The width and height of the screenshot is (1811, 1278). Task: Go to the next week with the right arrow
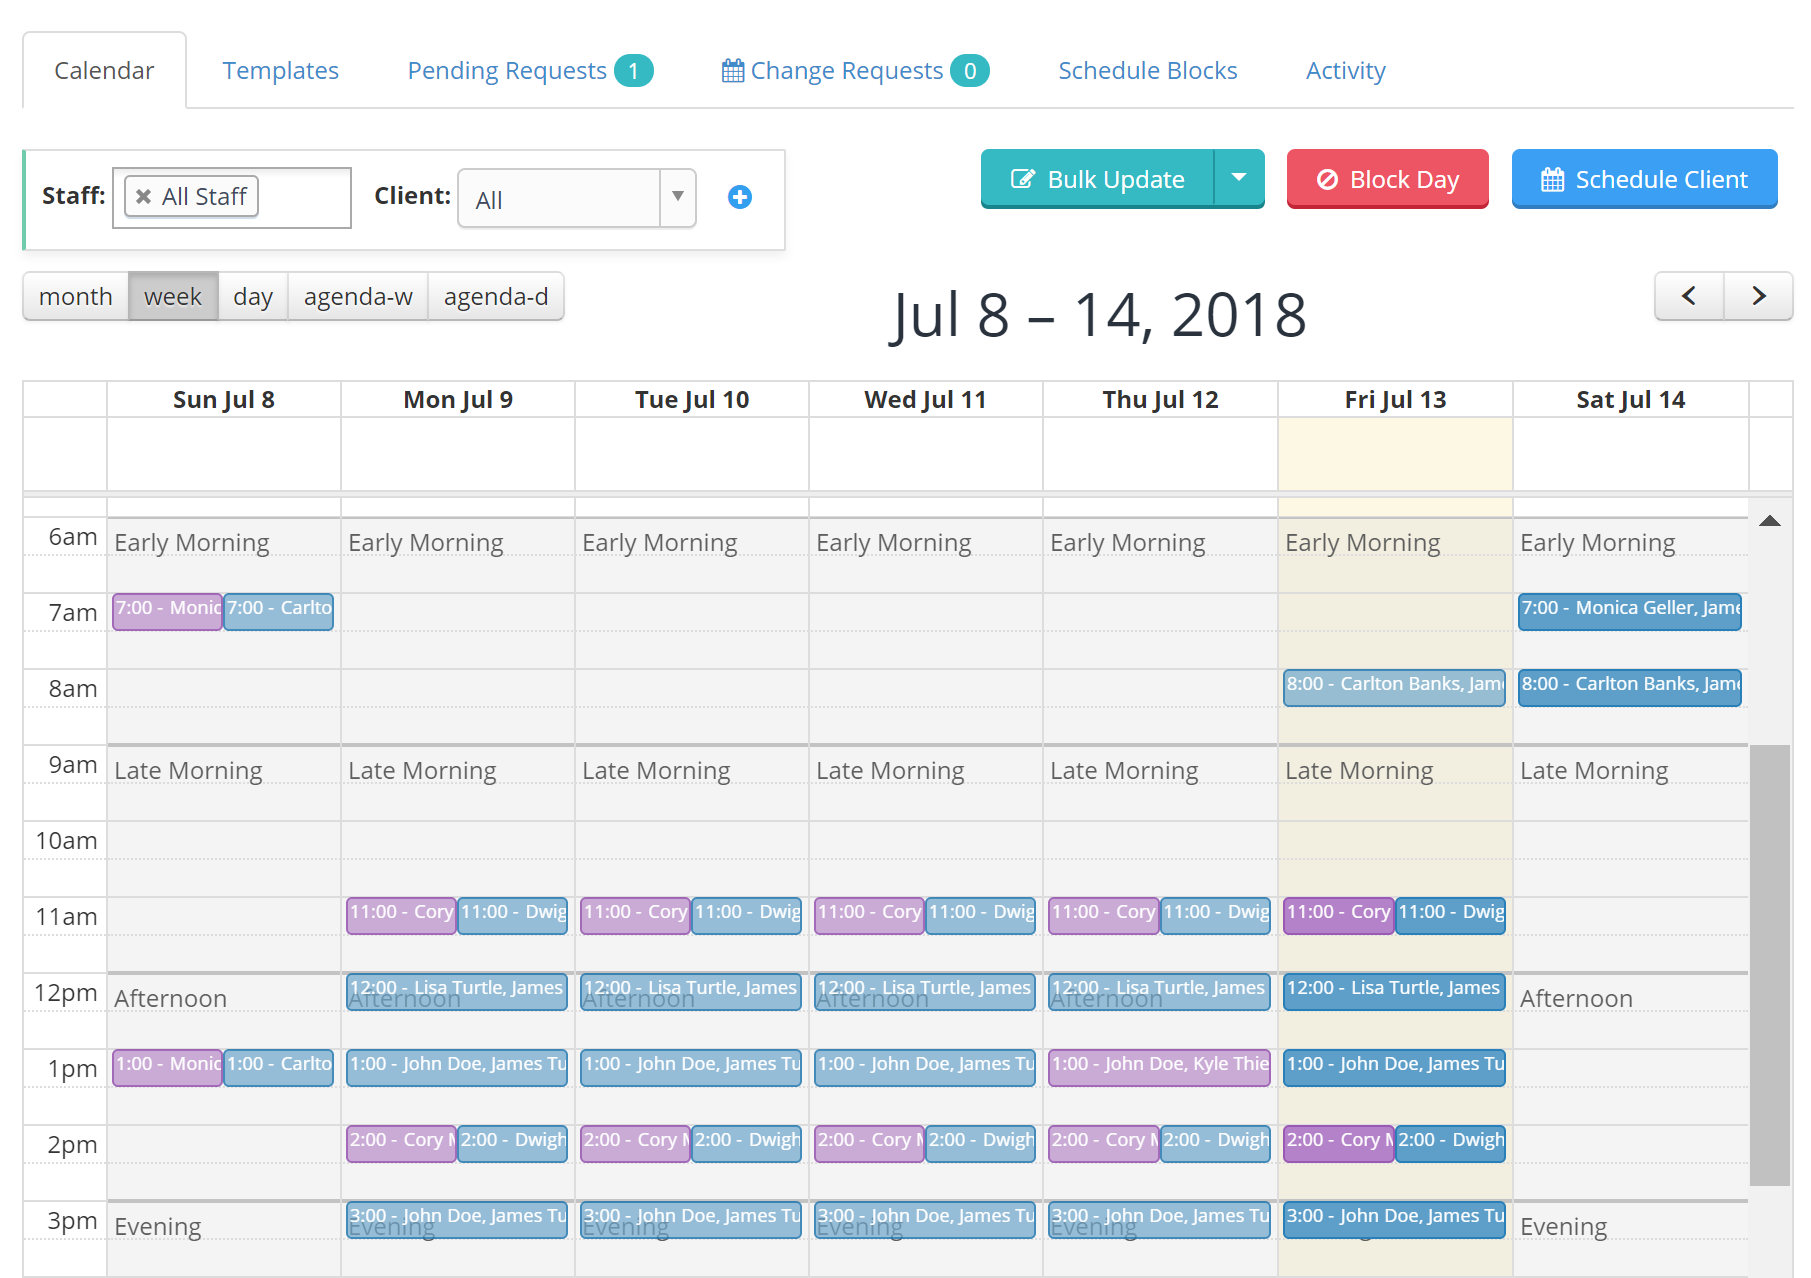pyautogui.click(x=1759, y=296)
